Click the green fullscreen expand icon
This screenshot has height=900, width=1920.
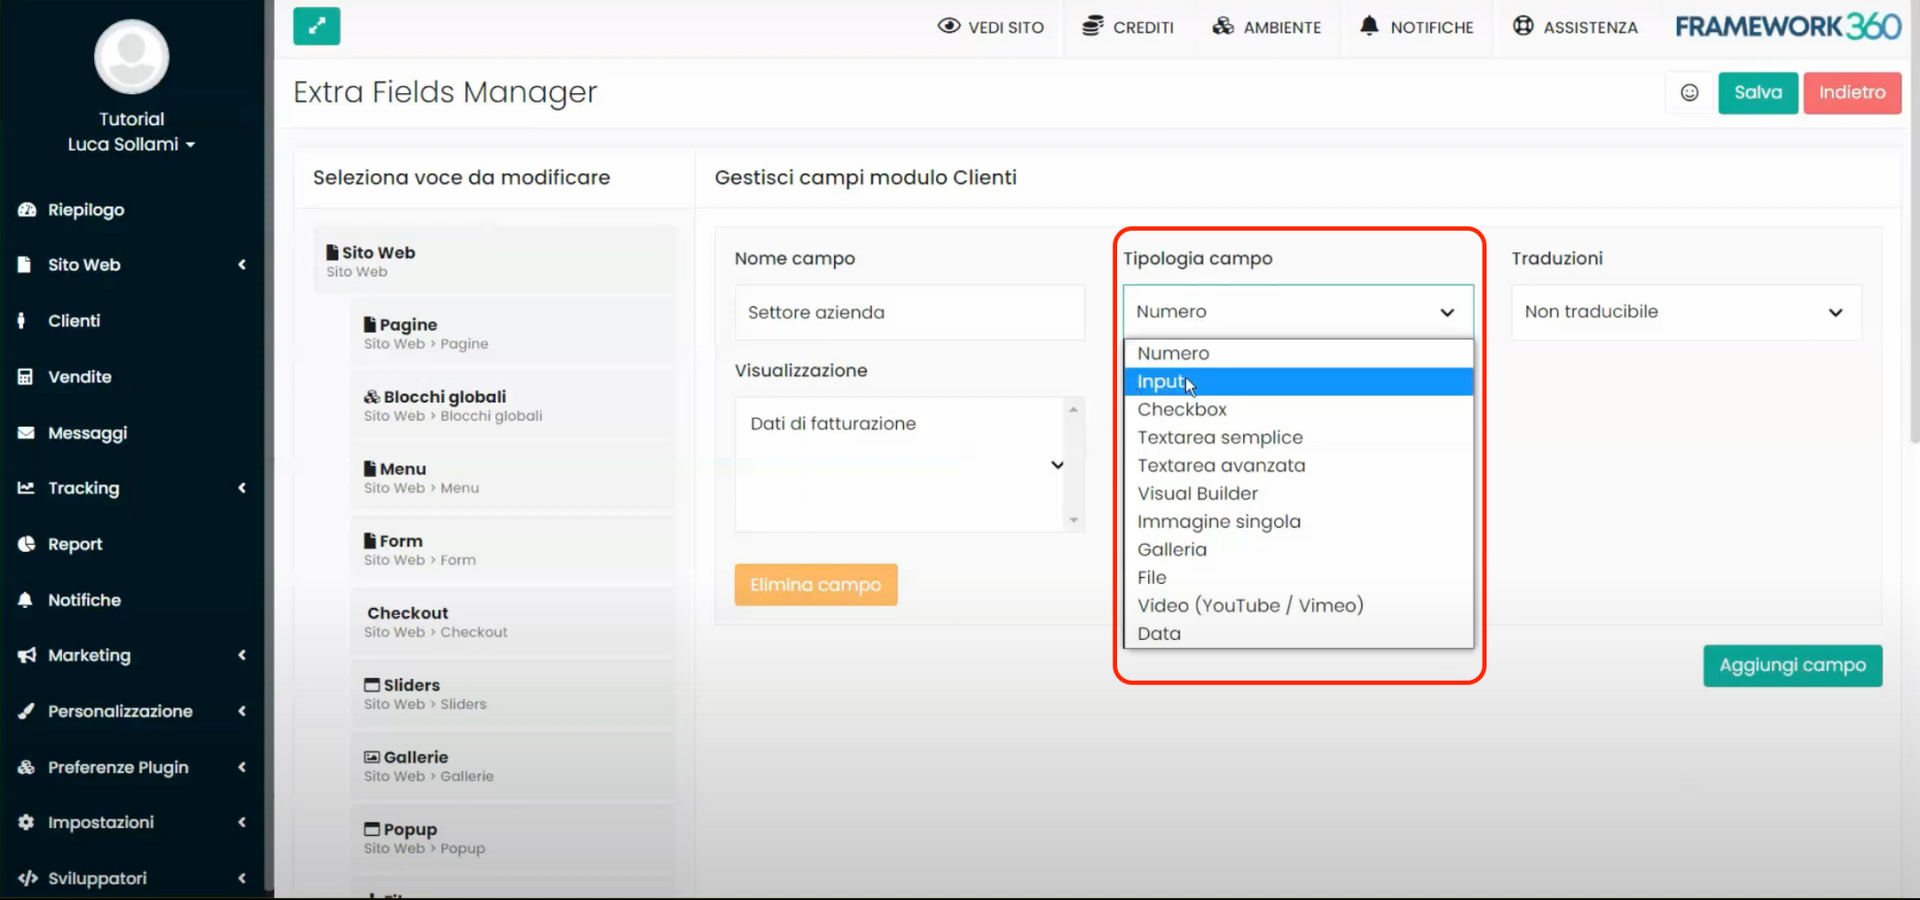pos(316,26)
